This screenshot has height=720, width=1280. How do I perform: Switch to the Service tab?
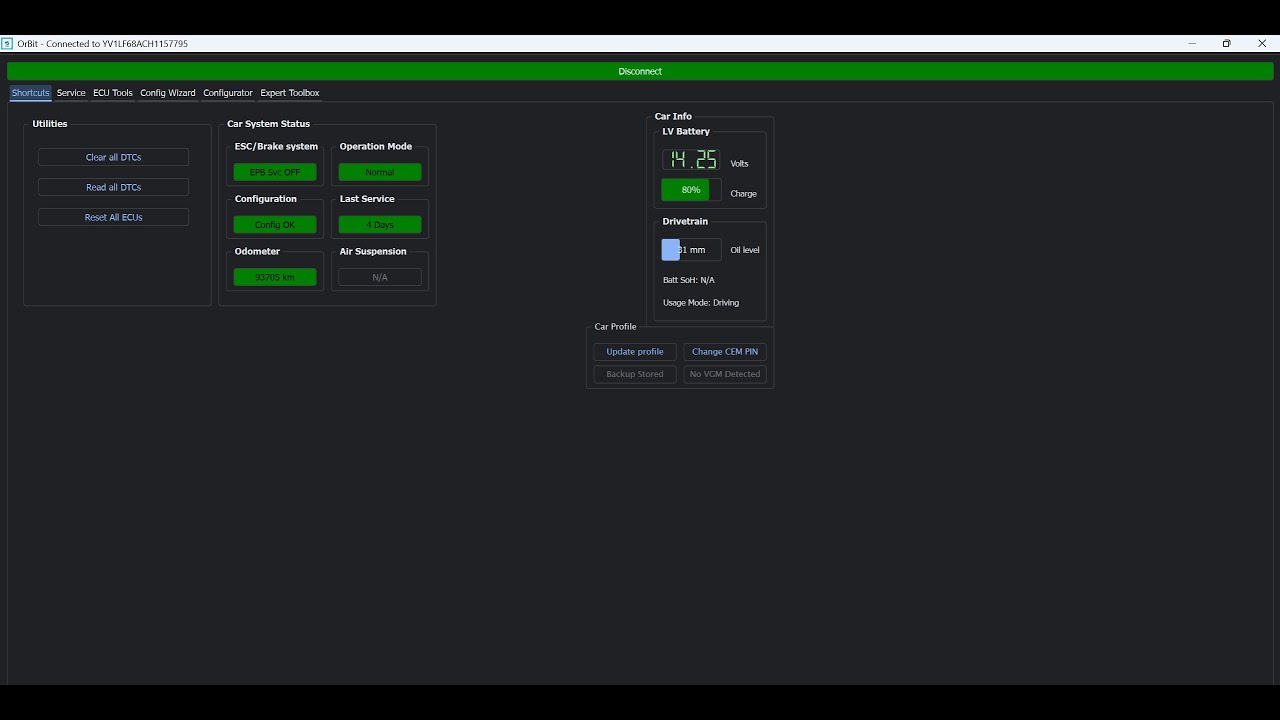coord(71,93)
